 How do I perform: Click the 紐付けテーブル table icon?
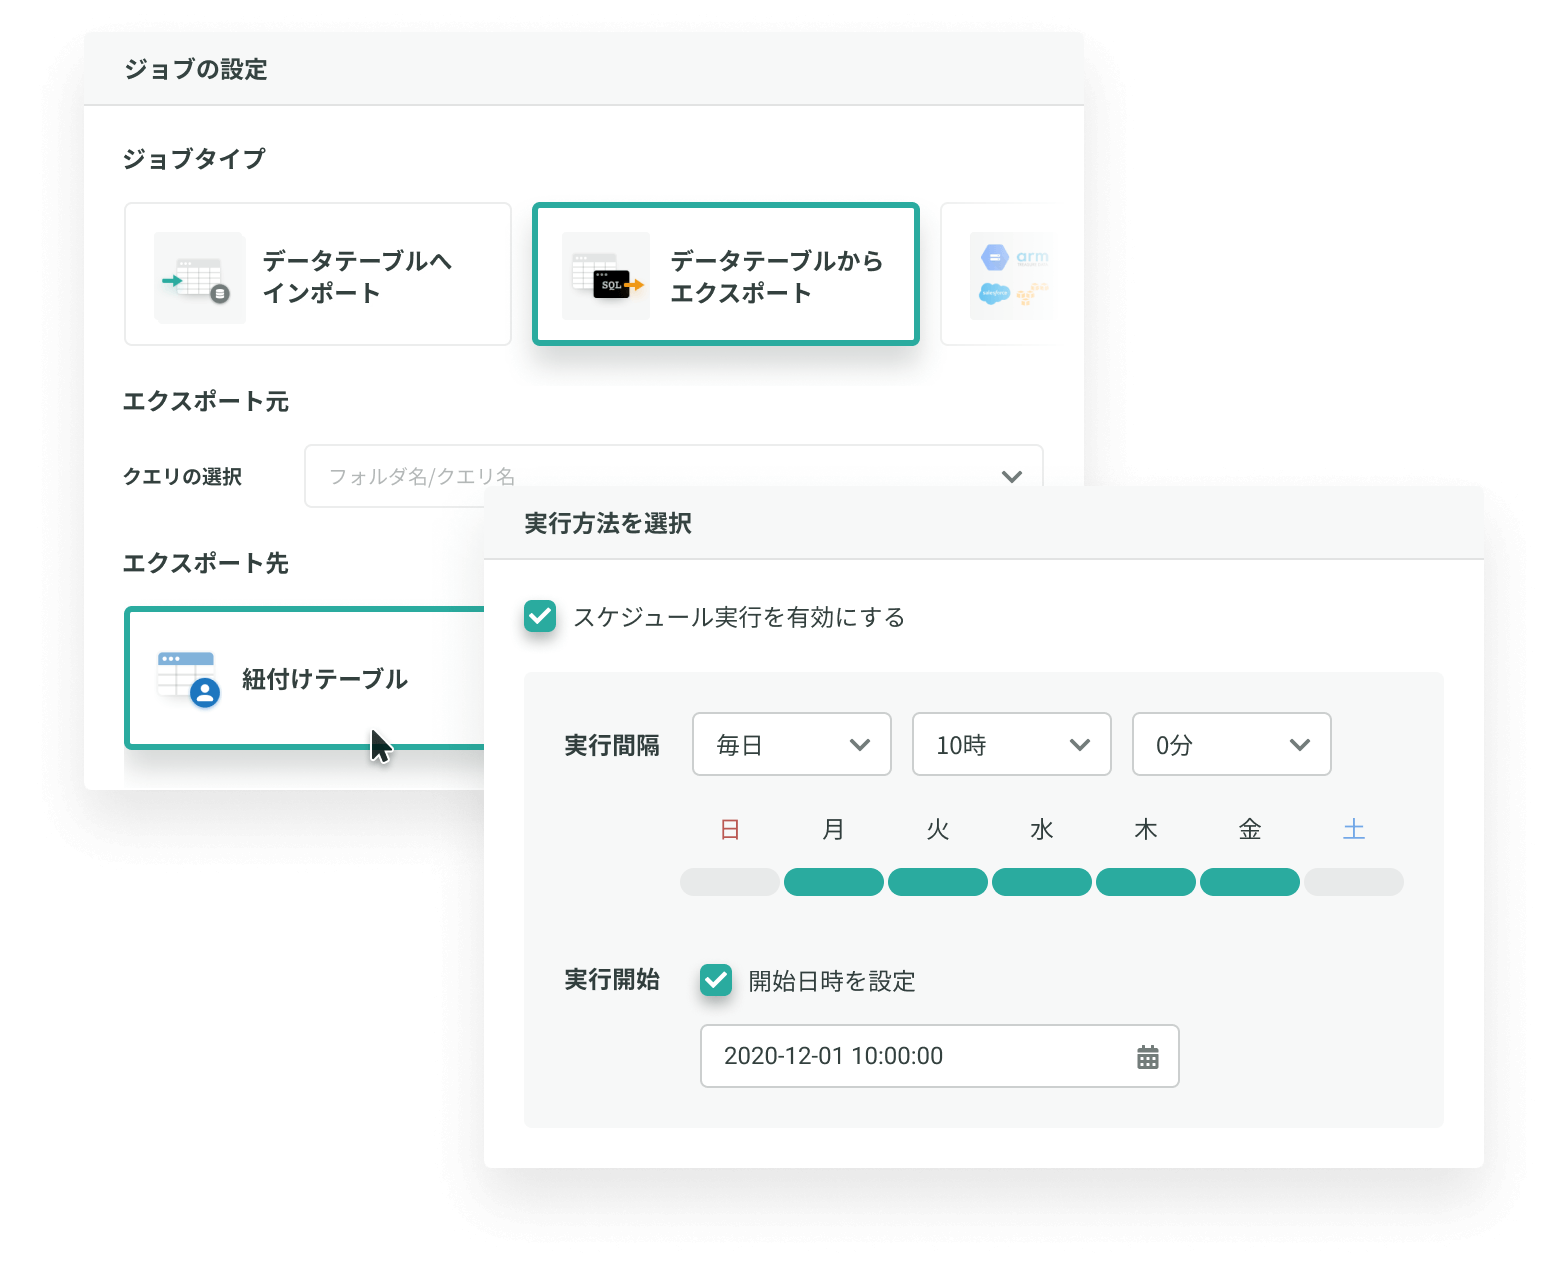pyautogui.click(x=183, y=678)
